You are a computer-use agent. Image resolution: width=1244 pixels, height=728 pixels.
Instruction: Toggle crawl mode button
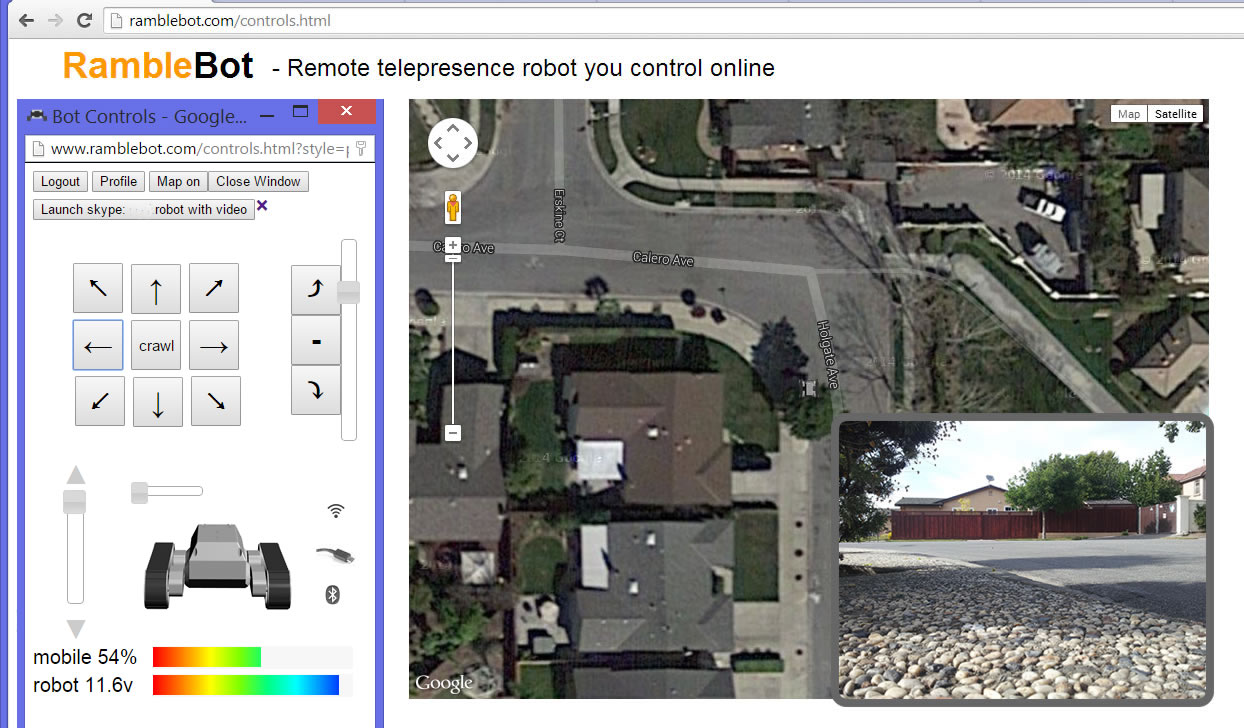[157, 345]
